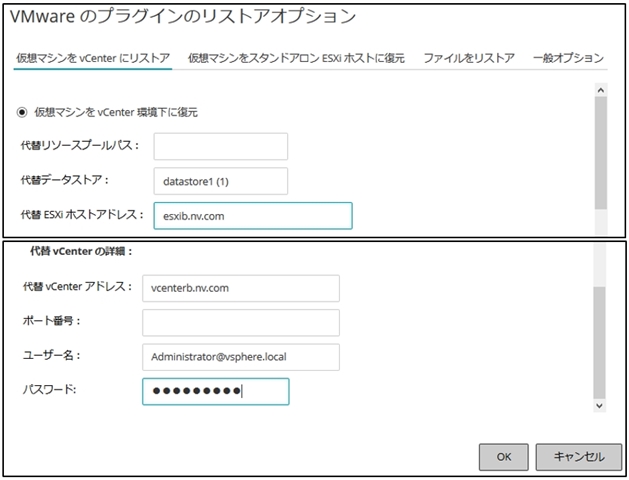Focus the パスワード field
The image size is (629, 480).
tap(215, 391)
